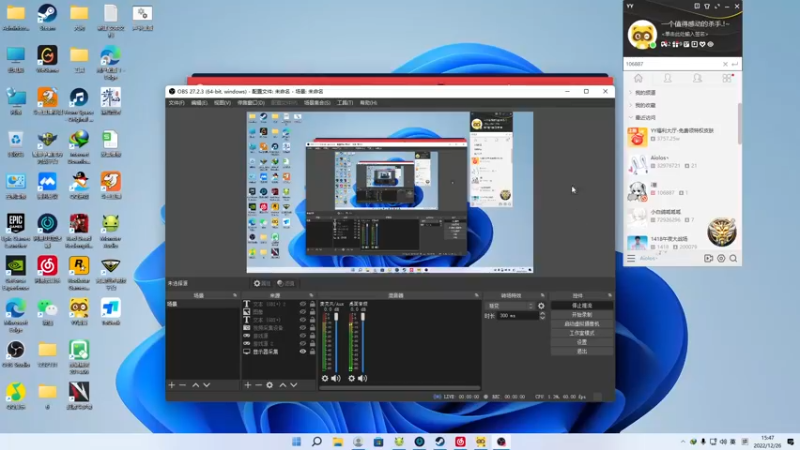Open the Help menu in OBS

[368, 103]
